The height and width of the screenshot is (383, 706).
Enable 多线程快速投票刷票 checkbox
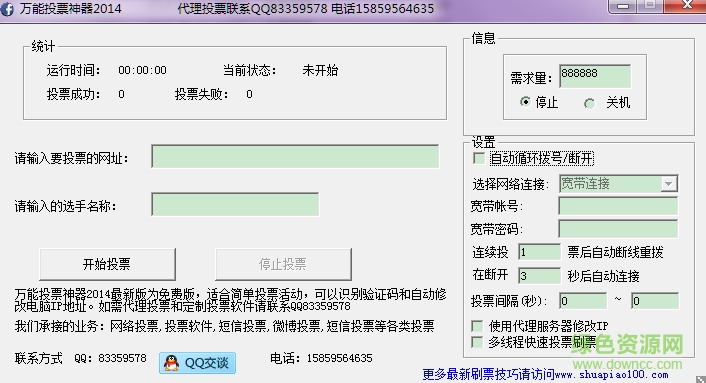477,342
